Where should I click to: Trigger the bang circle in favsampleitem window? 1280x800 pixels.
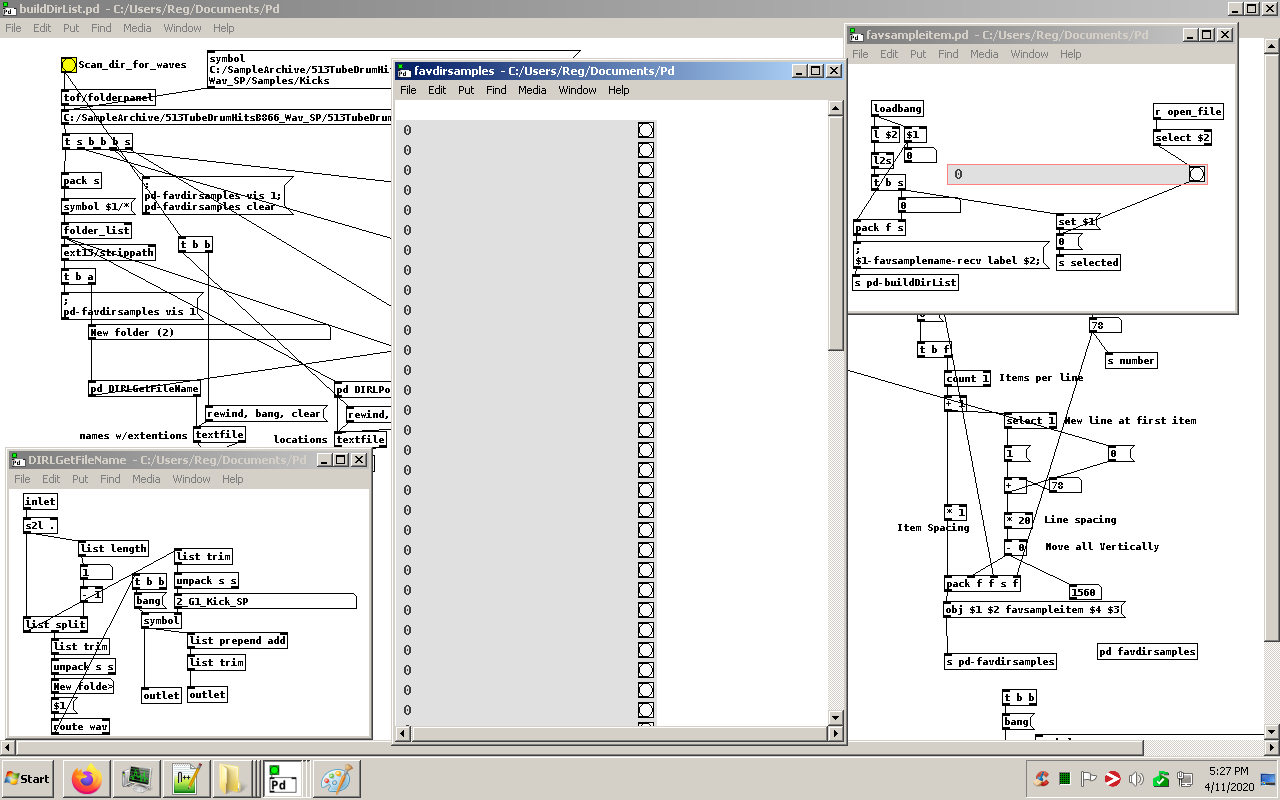pos(1197,174)
